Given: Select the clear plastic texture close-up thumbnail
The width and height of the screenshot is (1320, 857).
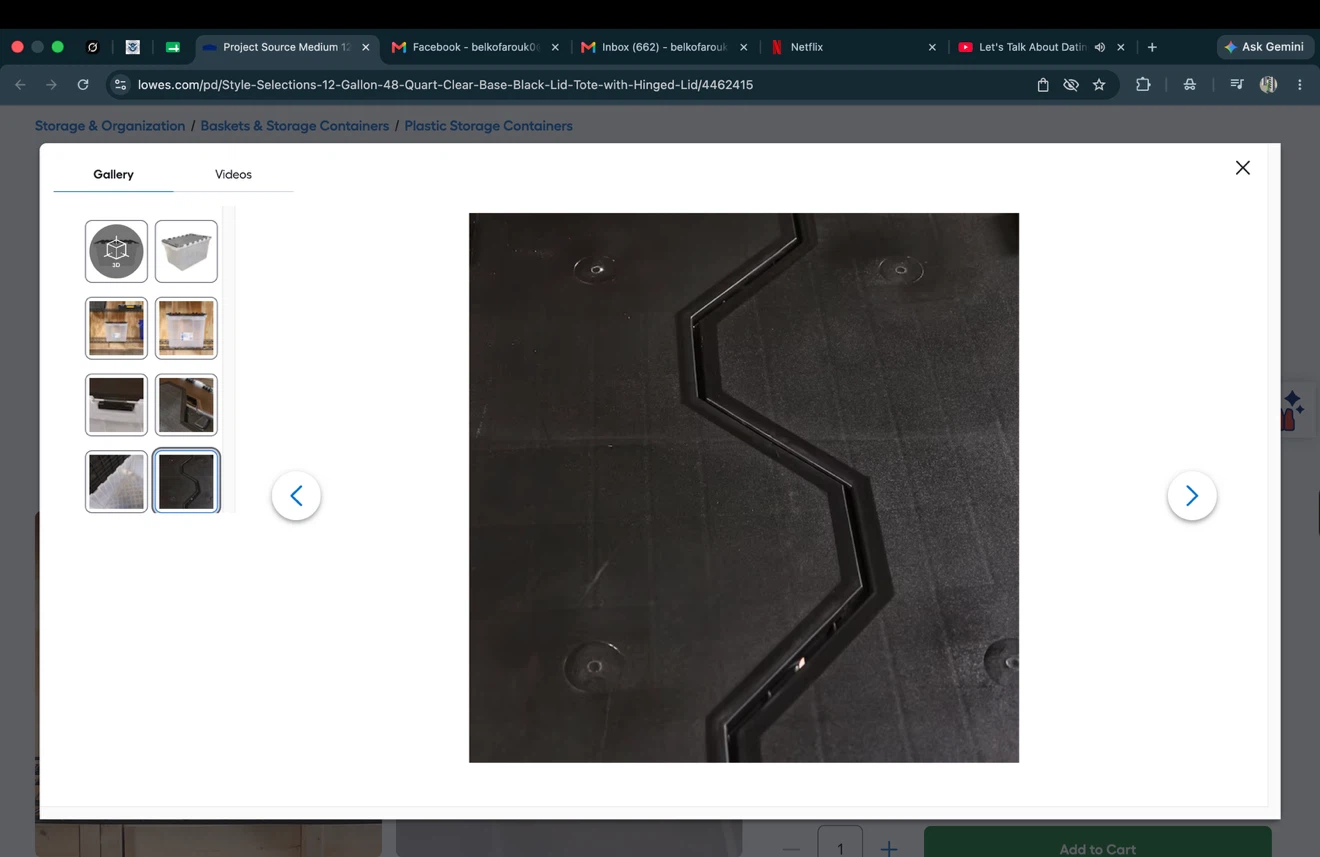Looking at the screenshot, I should (116, 481).
